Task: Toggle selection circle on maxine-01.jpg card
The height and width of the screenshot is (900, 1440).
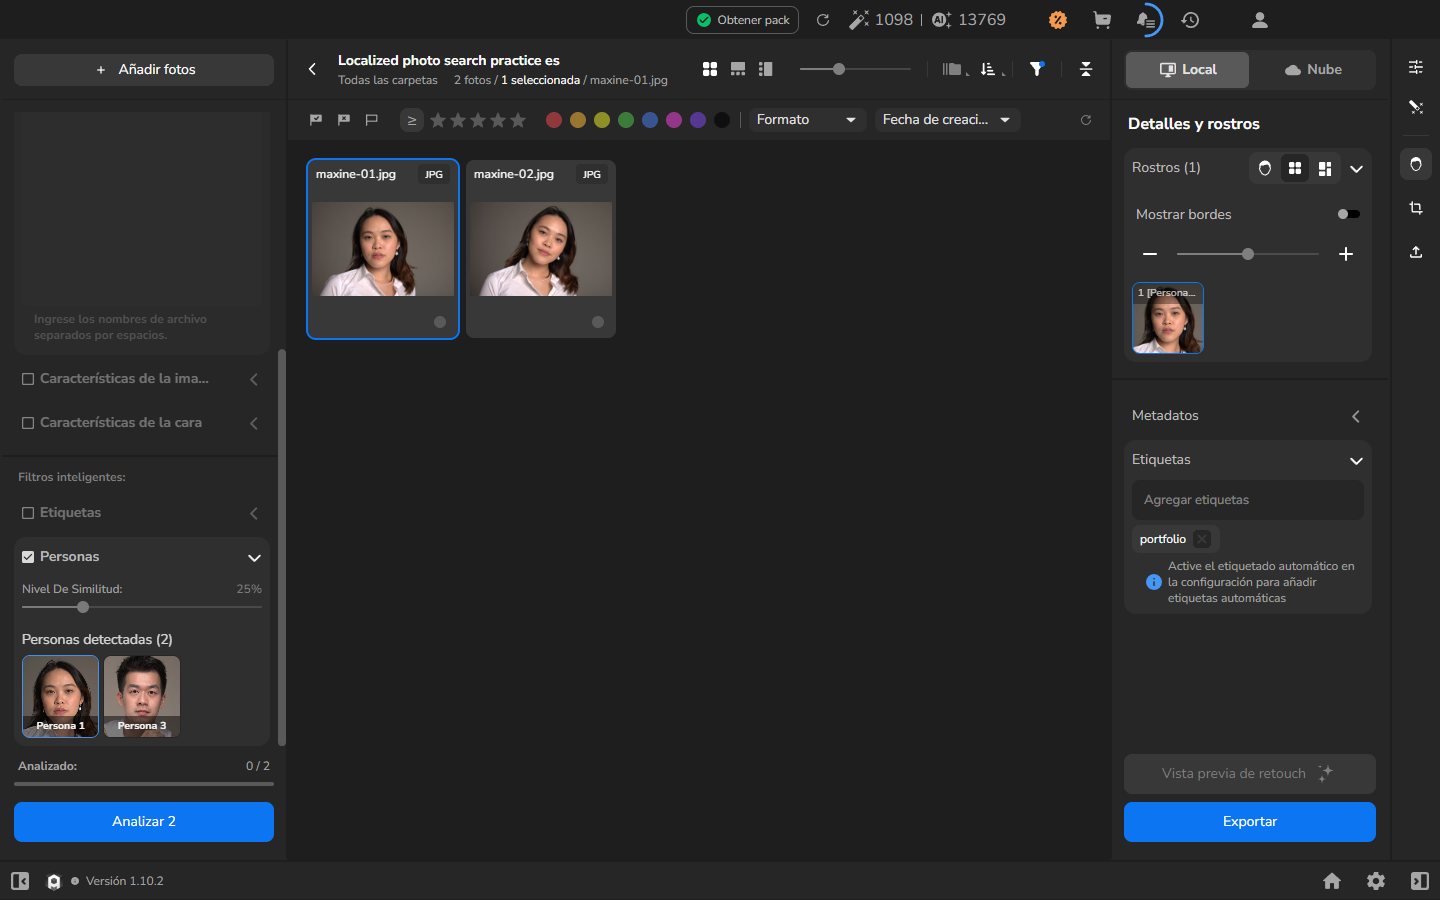Action: (x=440, y=322)
